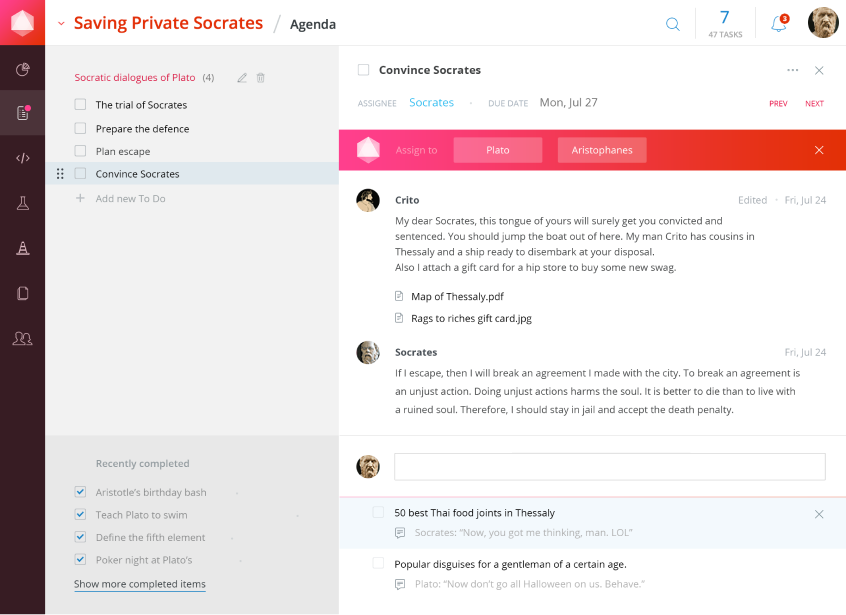Open the three-dots more options menu
Screen dimensions: 846x615
coord(792,70)
